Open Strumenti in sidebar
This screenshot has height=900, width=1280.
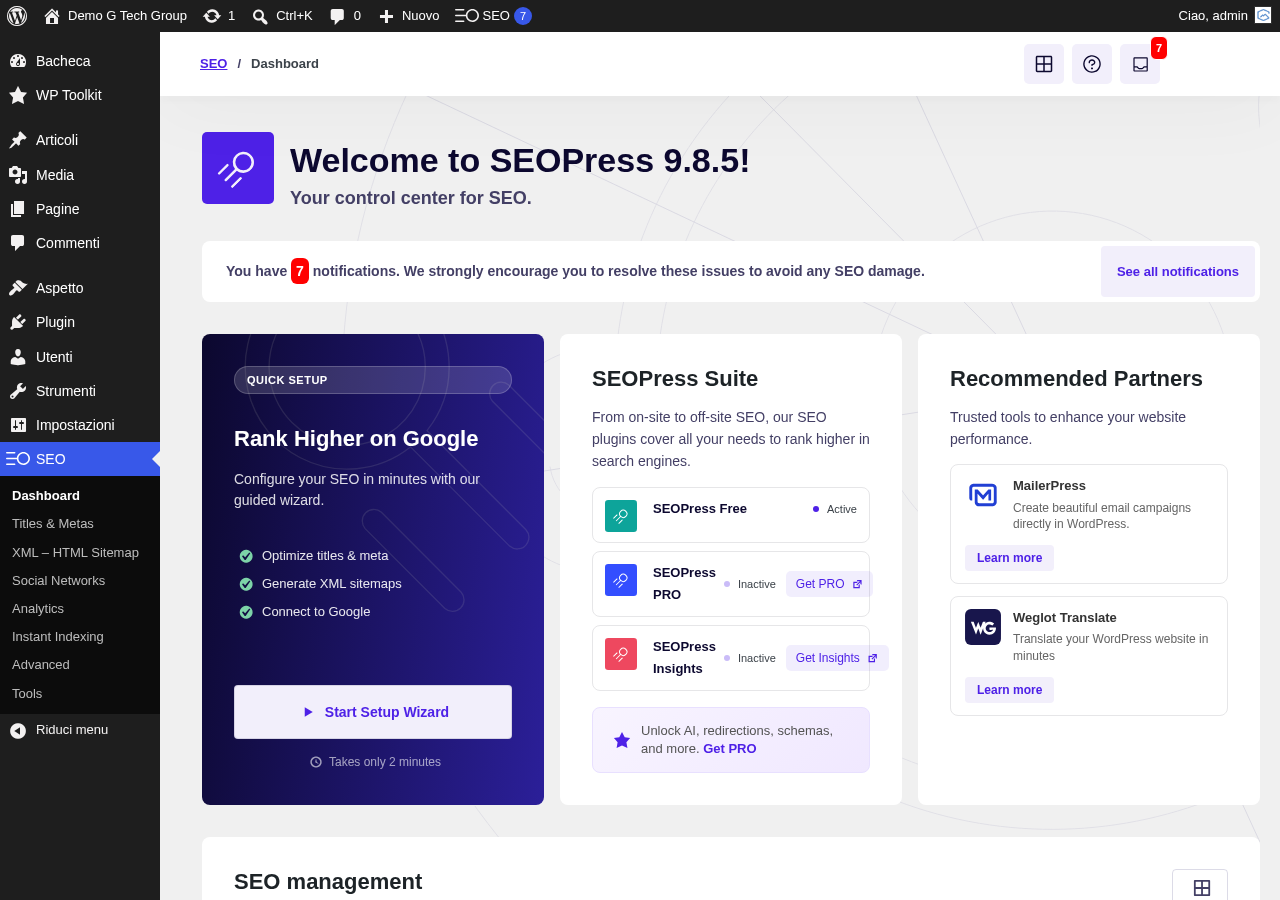point(80,391)
